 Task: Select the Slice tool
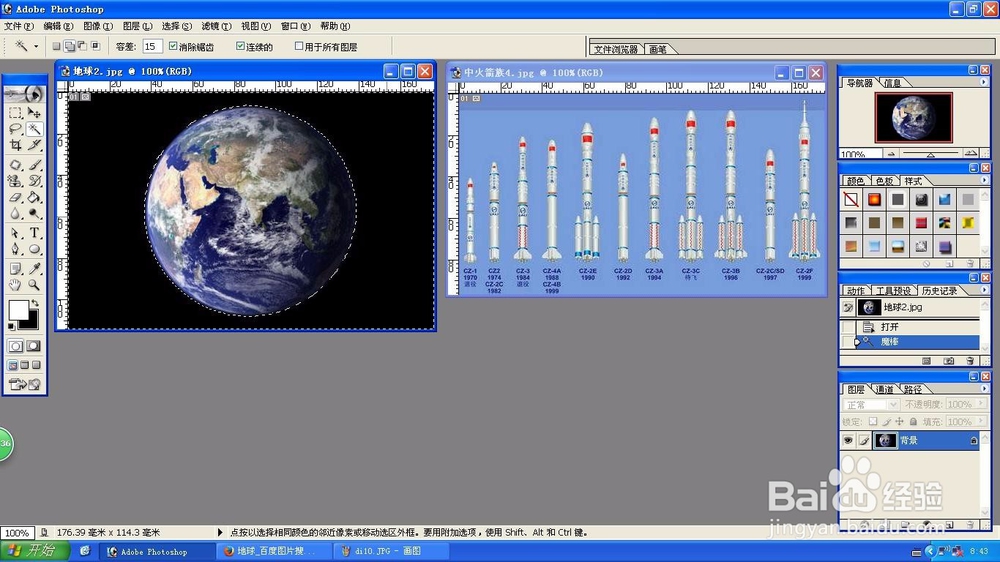click(34, 145)
